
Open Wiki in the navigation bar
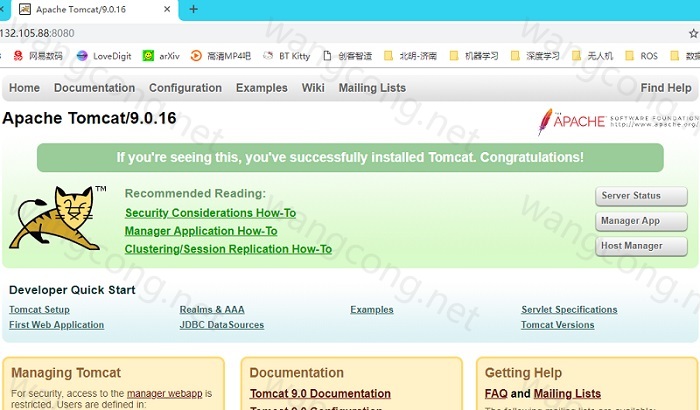coord(313,88)
